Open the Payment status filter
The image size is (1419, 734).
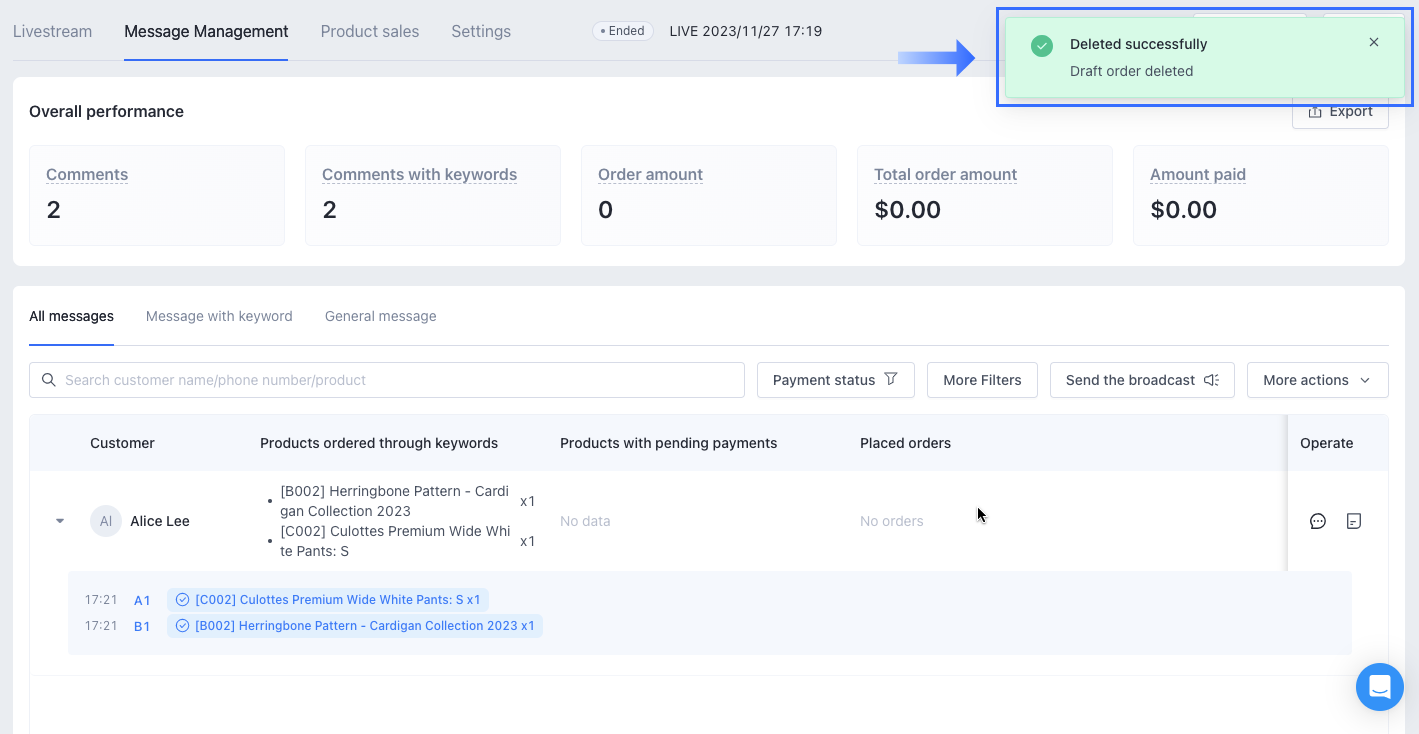(x=835, y=380)
